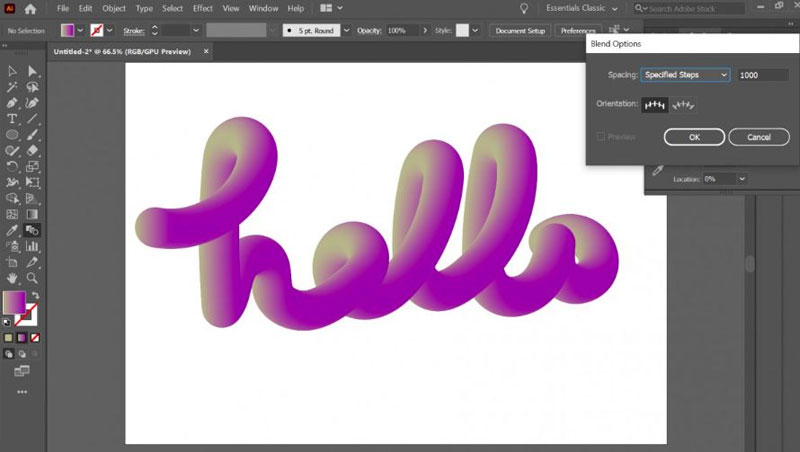This screenshot has height=452, width=800.
Task: Open Edit Toolbar three-dots button
Action: [x=22, y=392]
